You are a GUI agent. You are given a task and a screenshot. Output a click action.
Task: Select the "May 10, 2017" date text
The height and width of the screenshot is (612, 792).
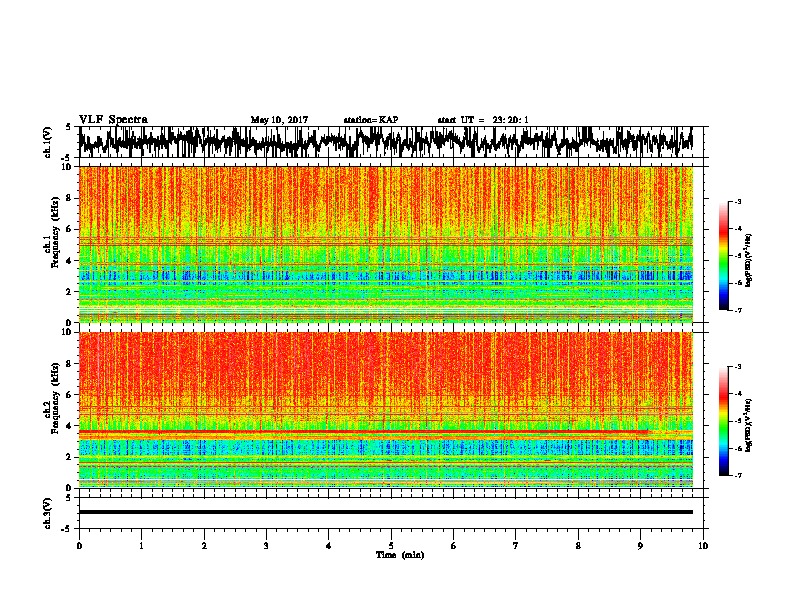(x=279, y=120)
